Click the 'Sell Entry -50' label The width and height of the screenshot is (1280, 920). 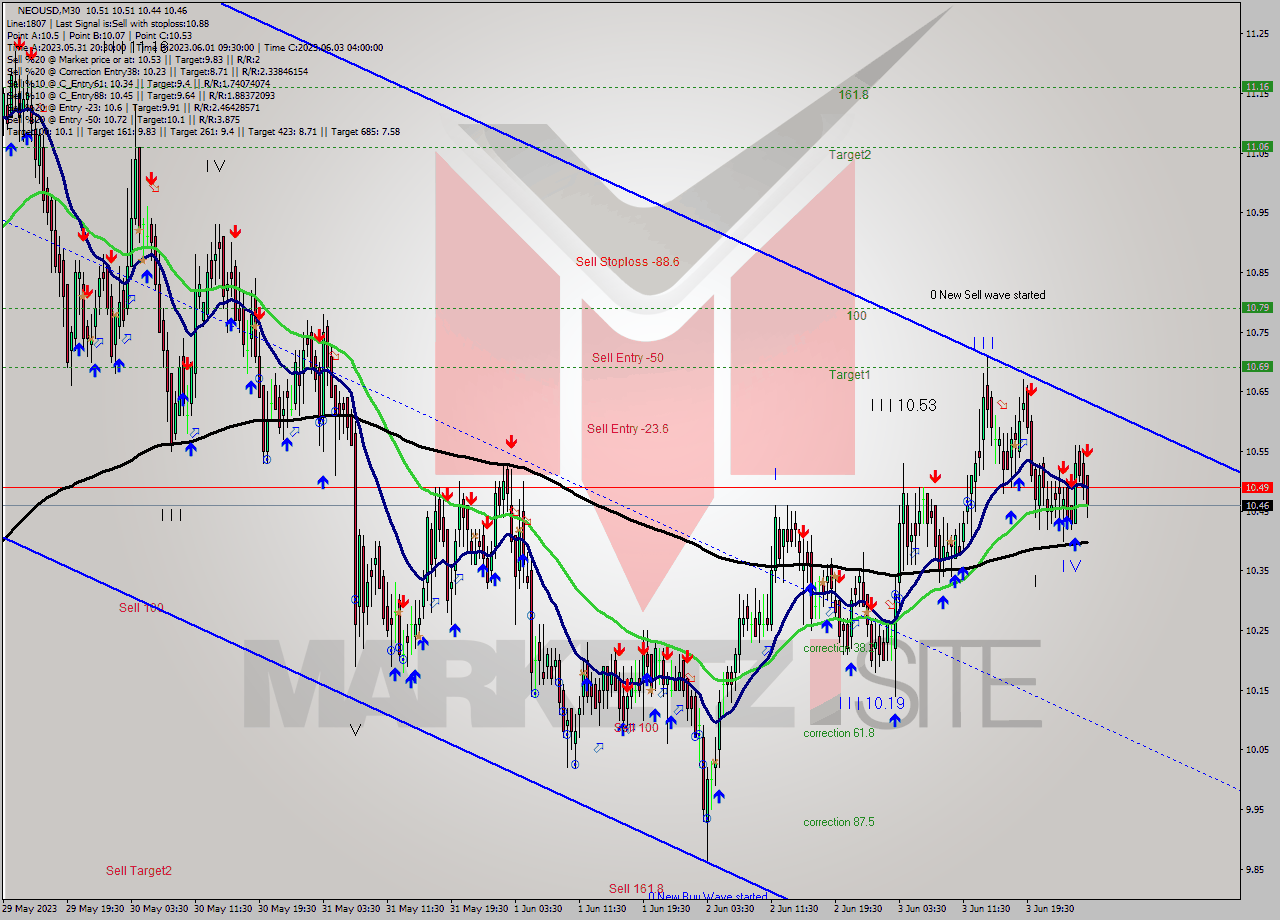[x=627, y=358]
